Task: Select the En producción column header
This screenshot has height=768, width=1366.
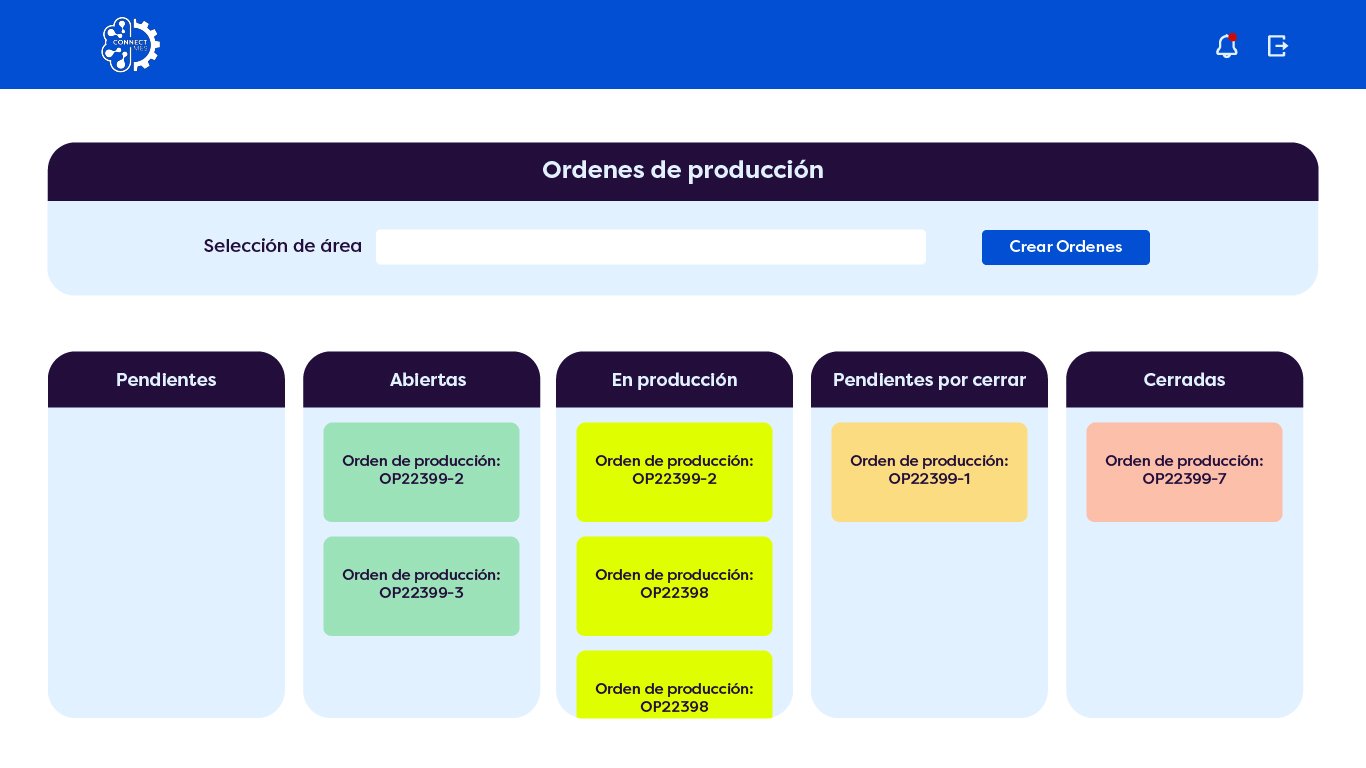Action: [x=674, y=379]
